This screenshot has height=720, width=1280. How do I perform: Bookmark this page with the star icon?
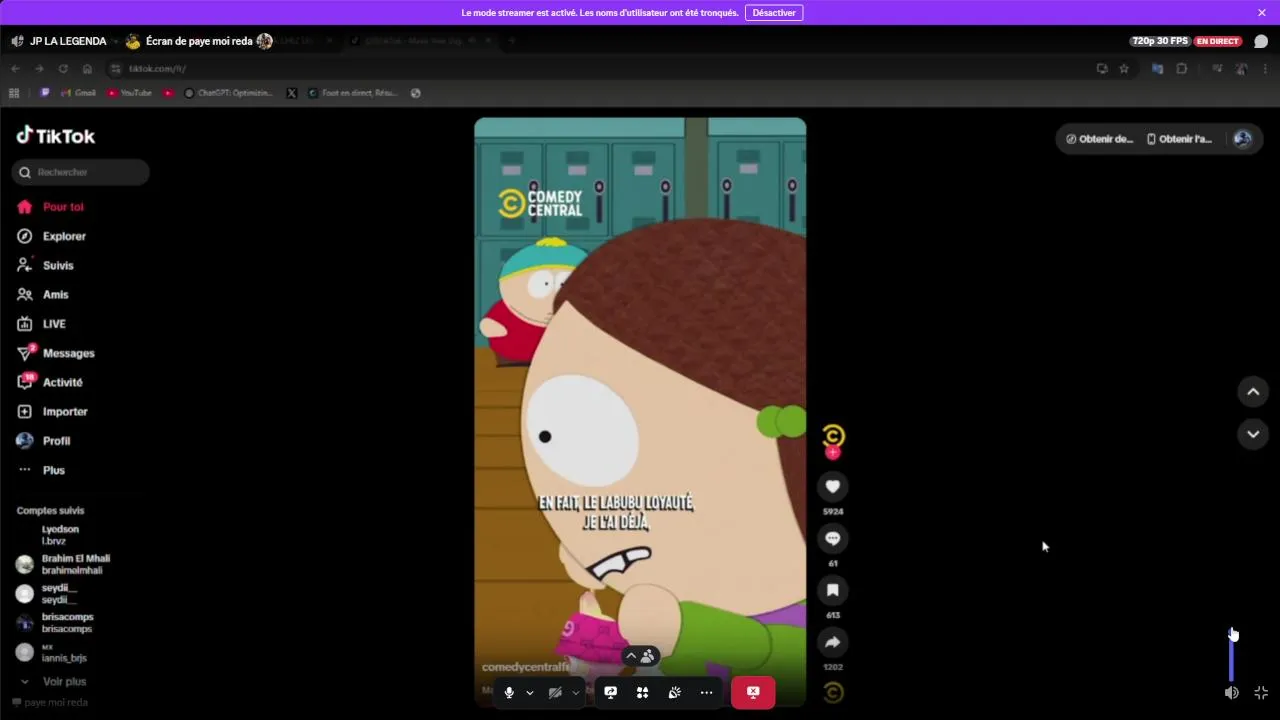1124,69
